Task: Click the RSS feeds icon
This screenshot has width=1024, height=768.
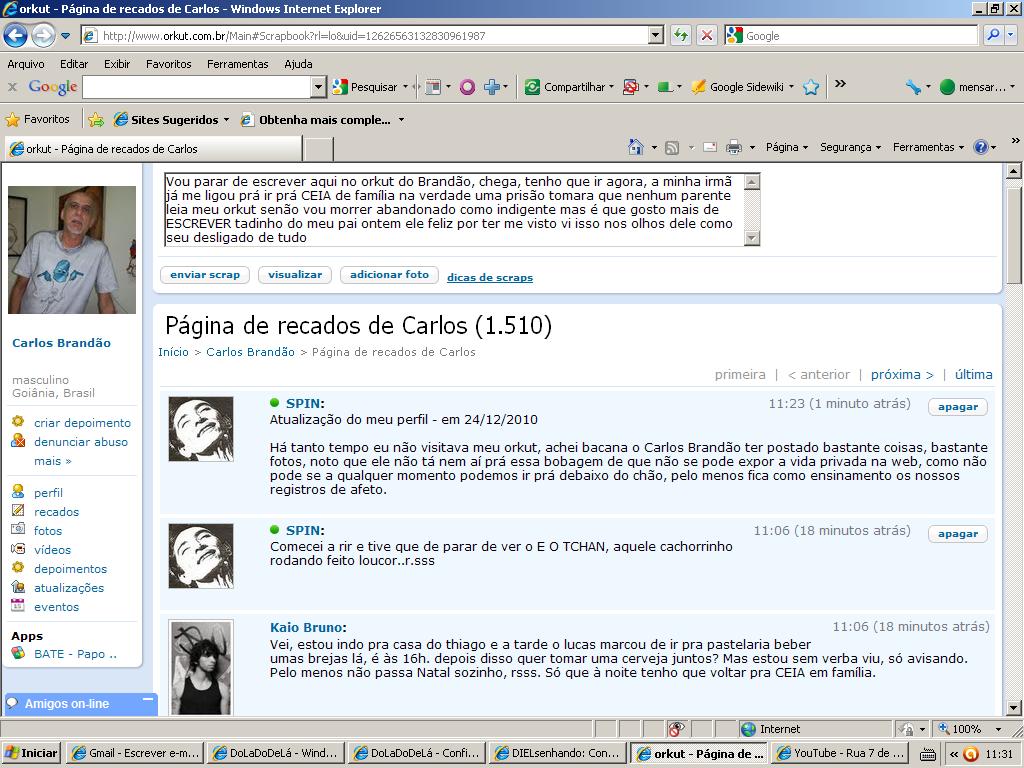Action: 672,148
